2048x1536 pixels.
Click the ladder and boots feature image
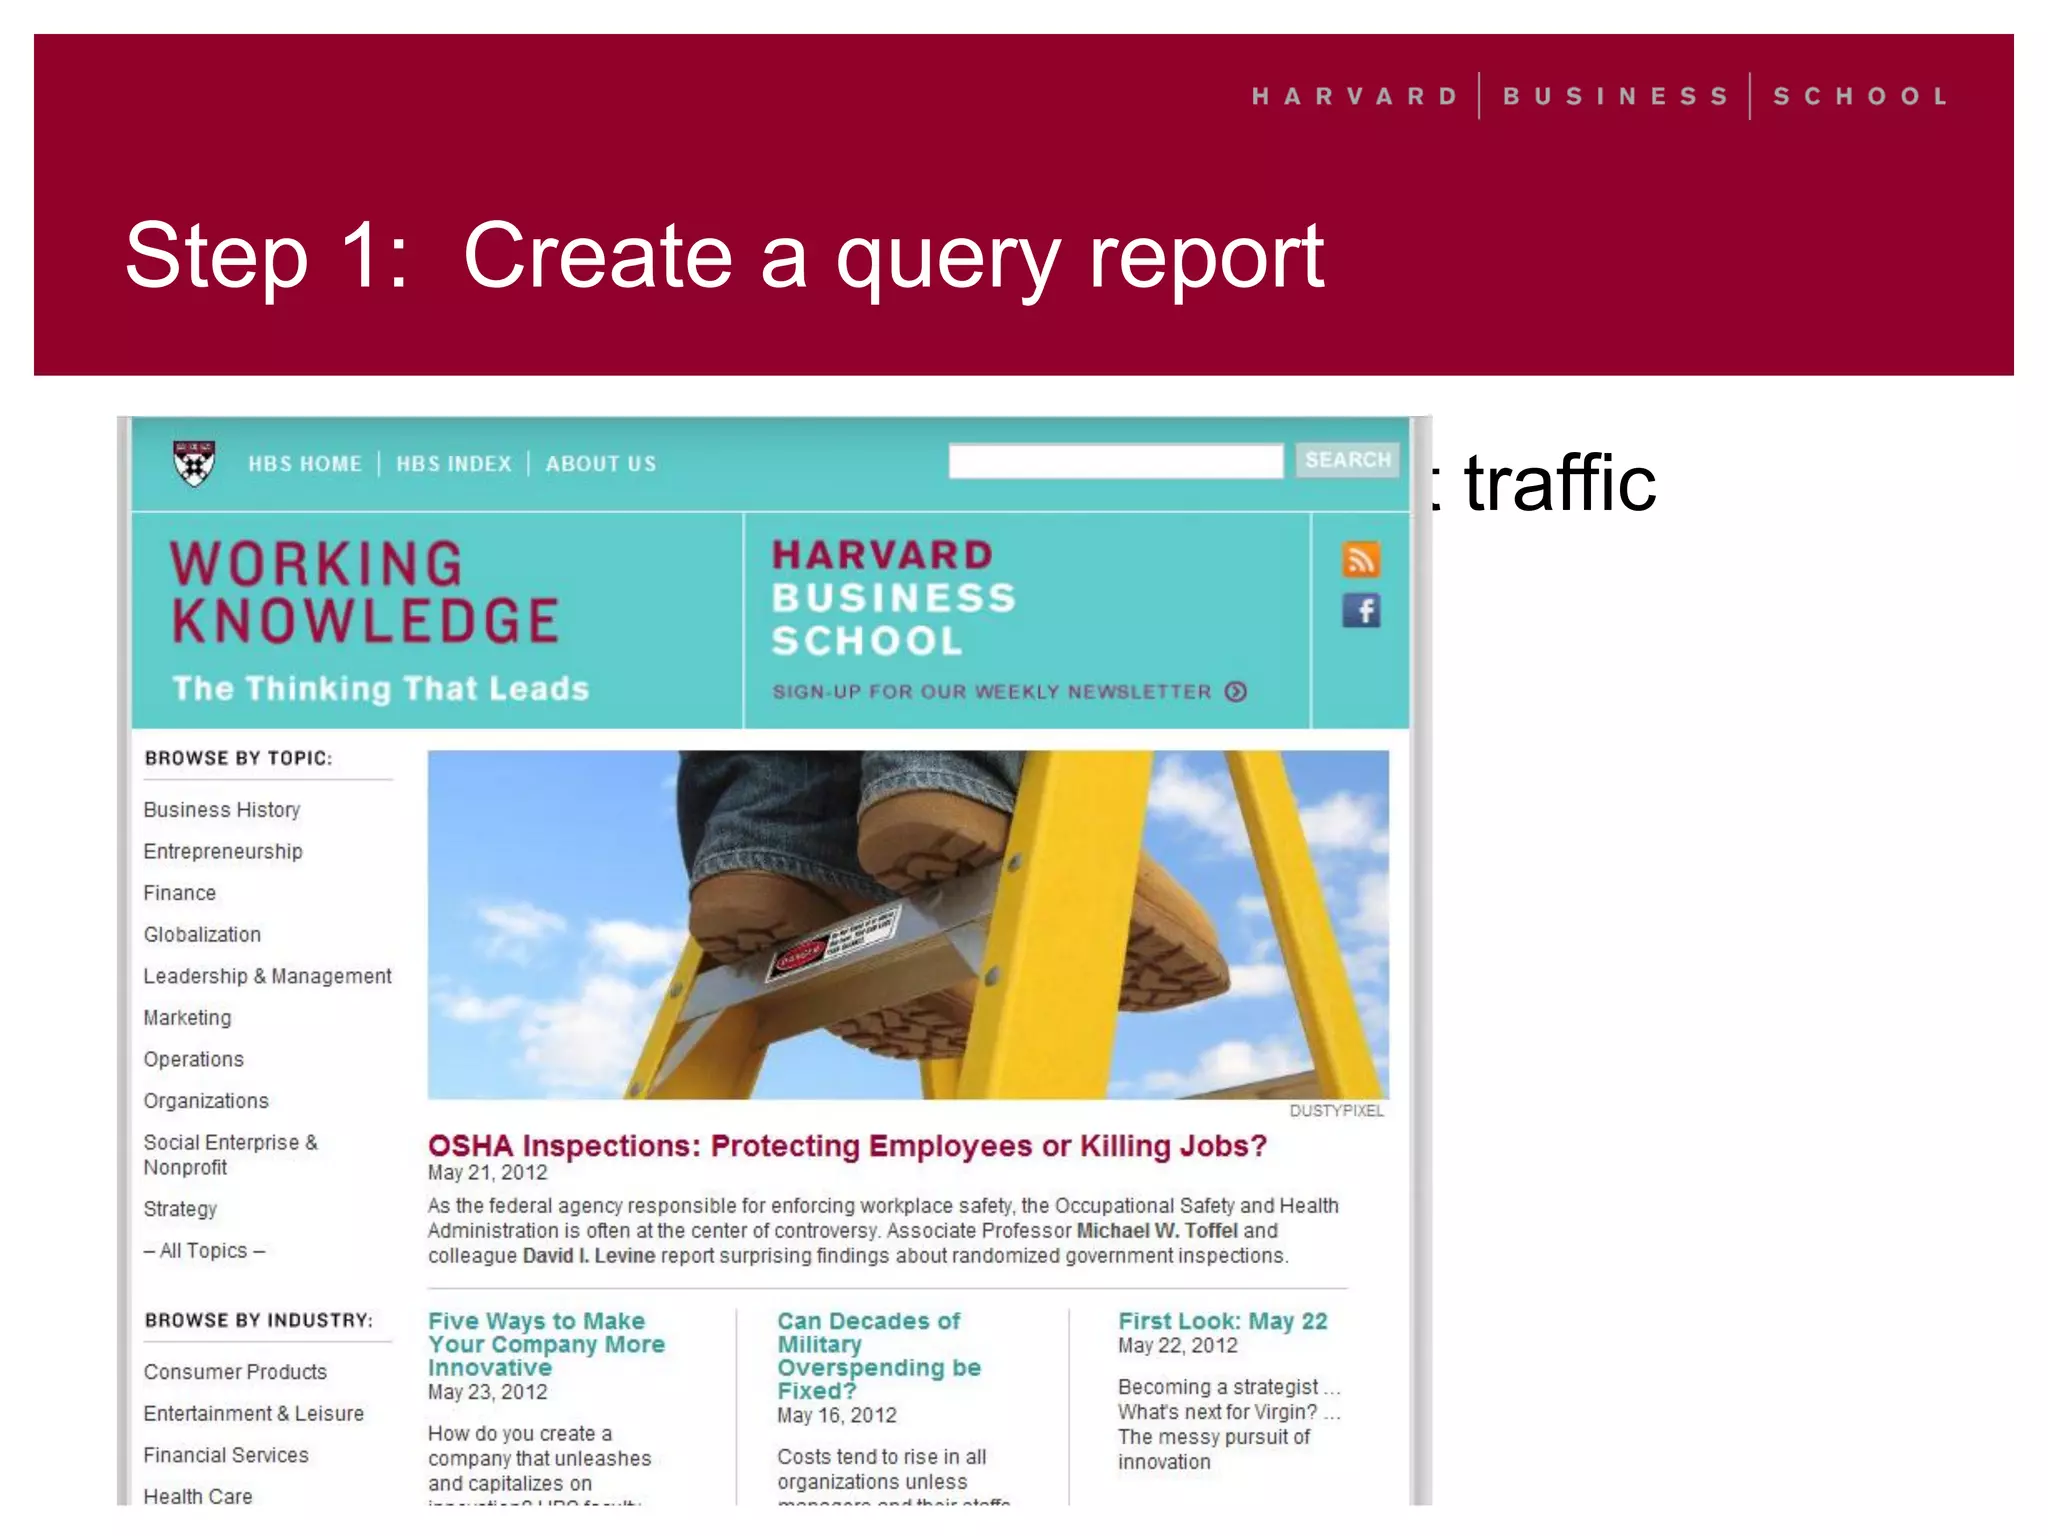[908, 925]
